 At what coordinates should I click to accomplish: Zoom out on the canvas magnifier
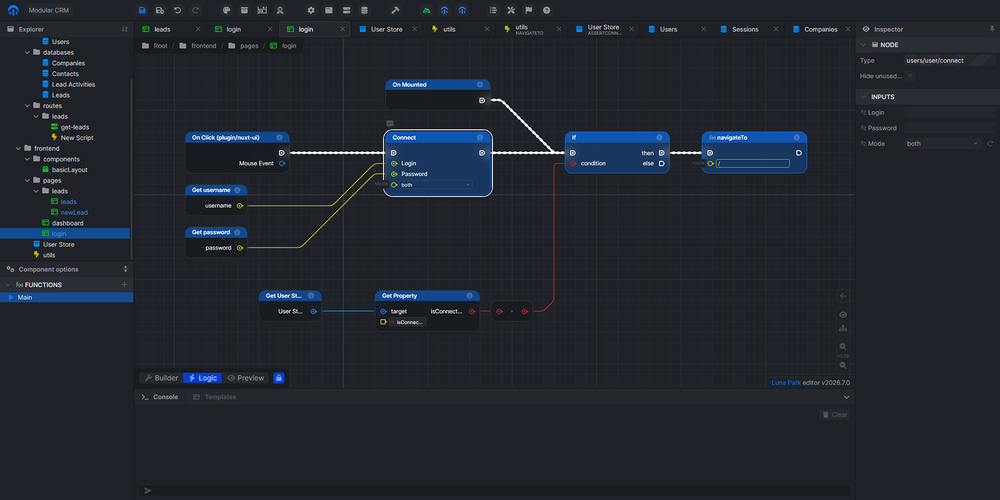[843, 365]
